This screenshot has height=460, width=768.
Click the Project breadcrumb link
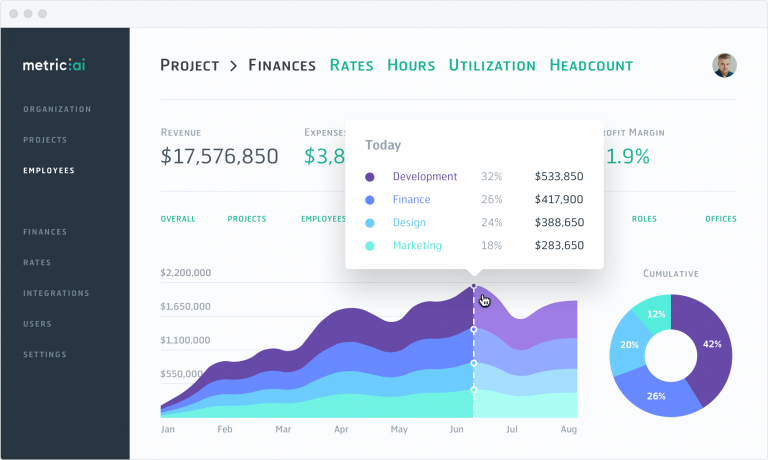[189, 66]
